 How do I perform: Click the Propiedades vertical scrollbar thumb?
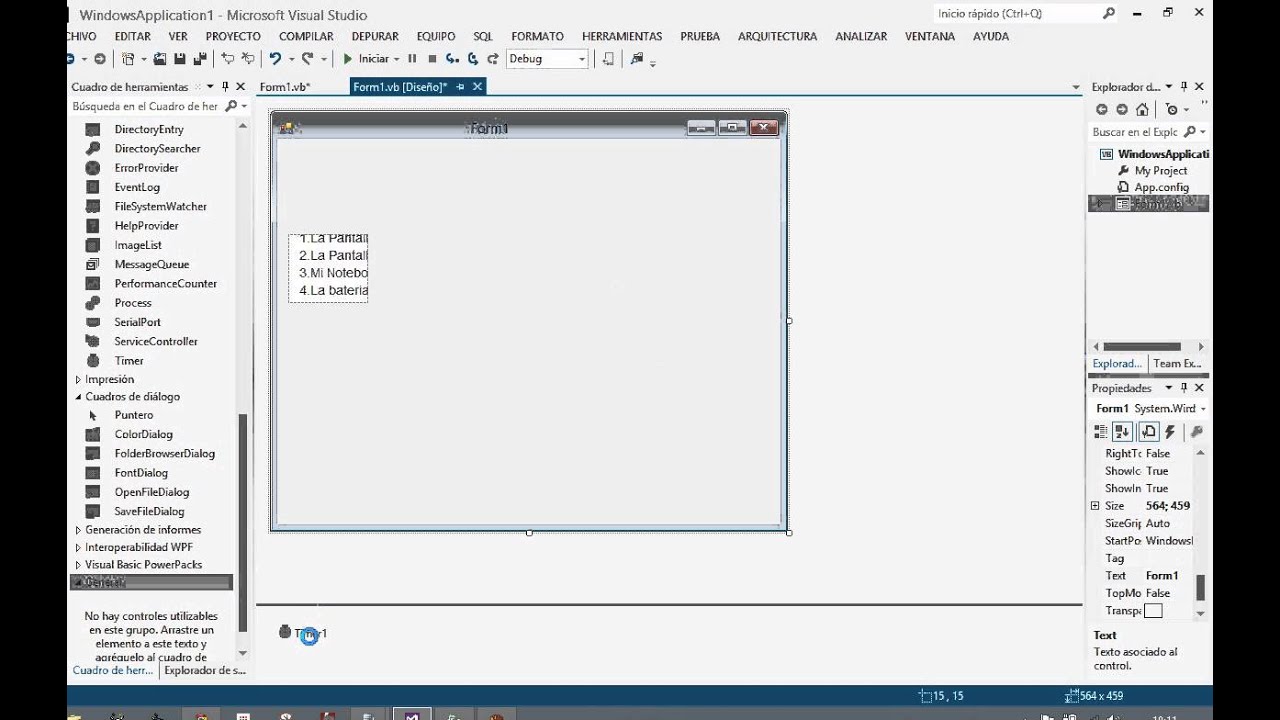click(1201, 588)
